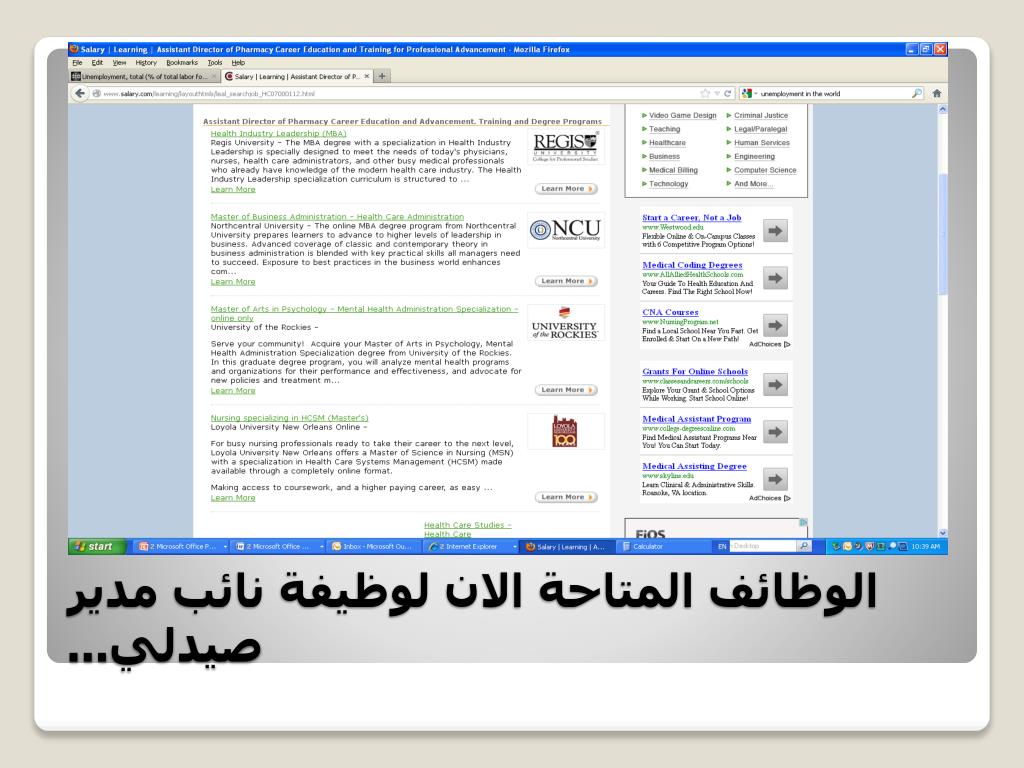Open the Edit menu
Image resolution: width=1024 pixels, height=768 pixels.
(x=97, y=63)
